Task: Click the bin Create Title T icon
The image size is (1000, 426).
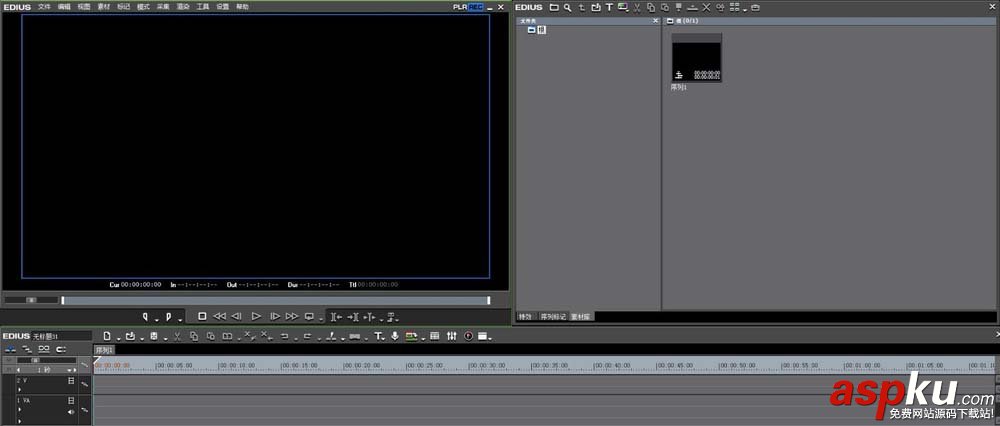Action: click(609, 7)
